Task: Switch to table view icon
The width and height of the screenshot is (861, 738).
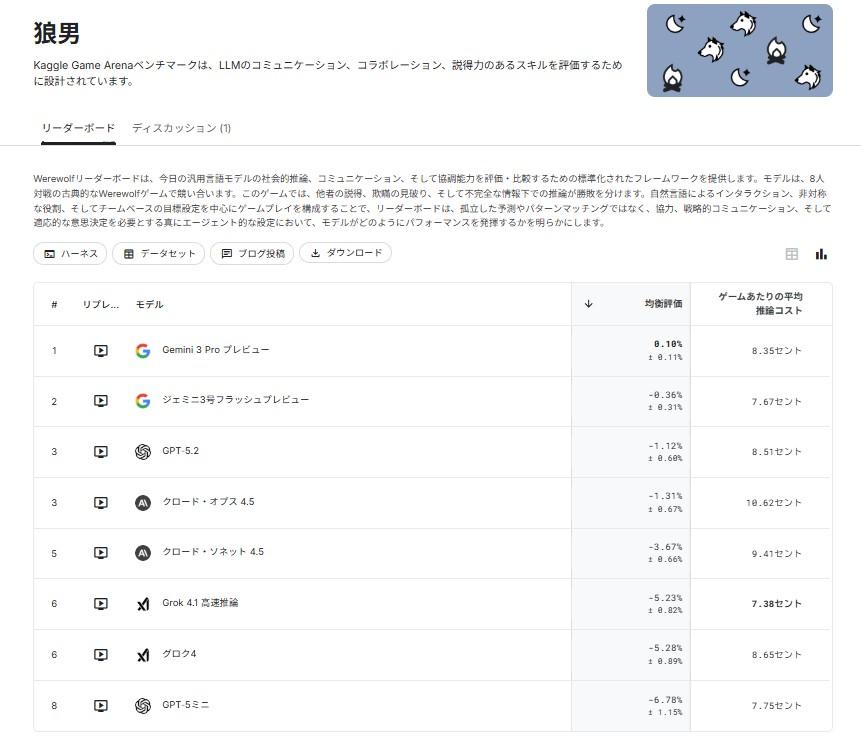Action: tap(792, 254)
